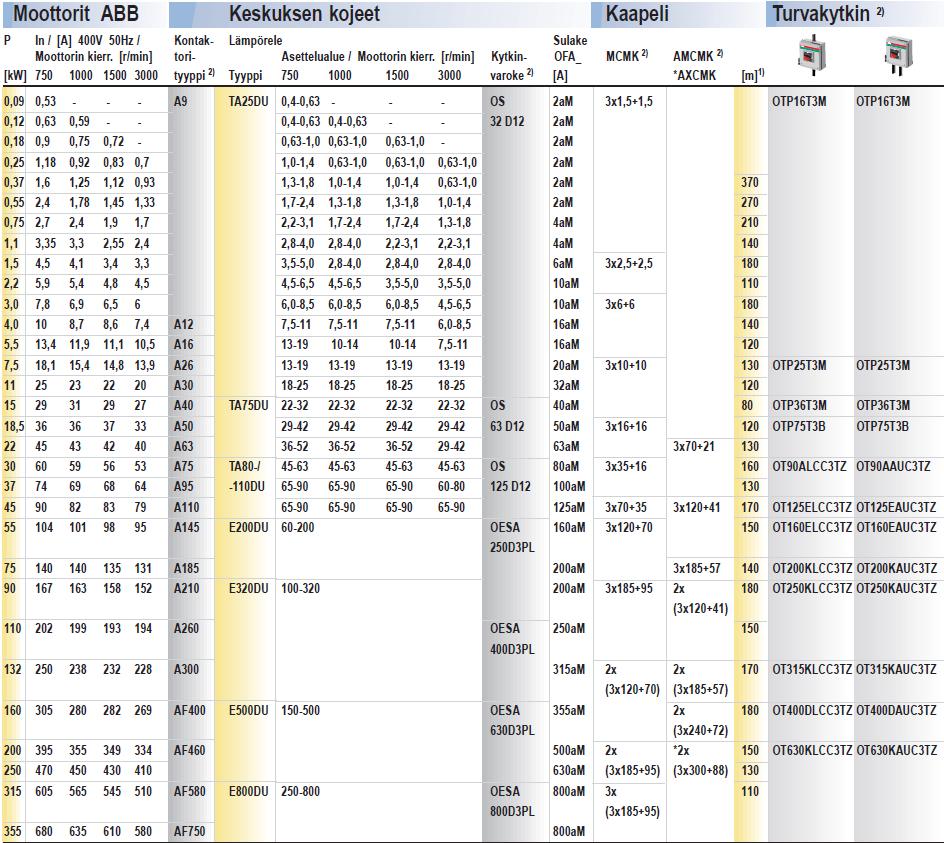
Task: Select thermal relay type 'E200DU'
Action: click(249, 527)
